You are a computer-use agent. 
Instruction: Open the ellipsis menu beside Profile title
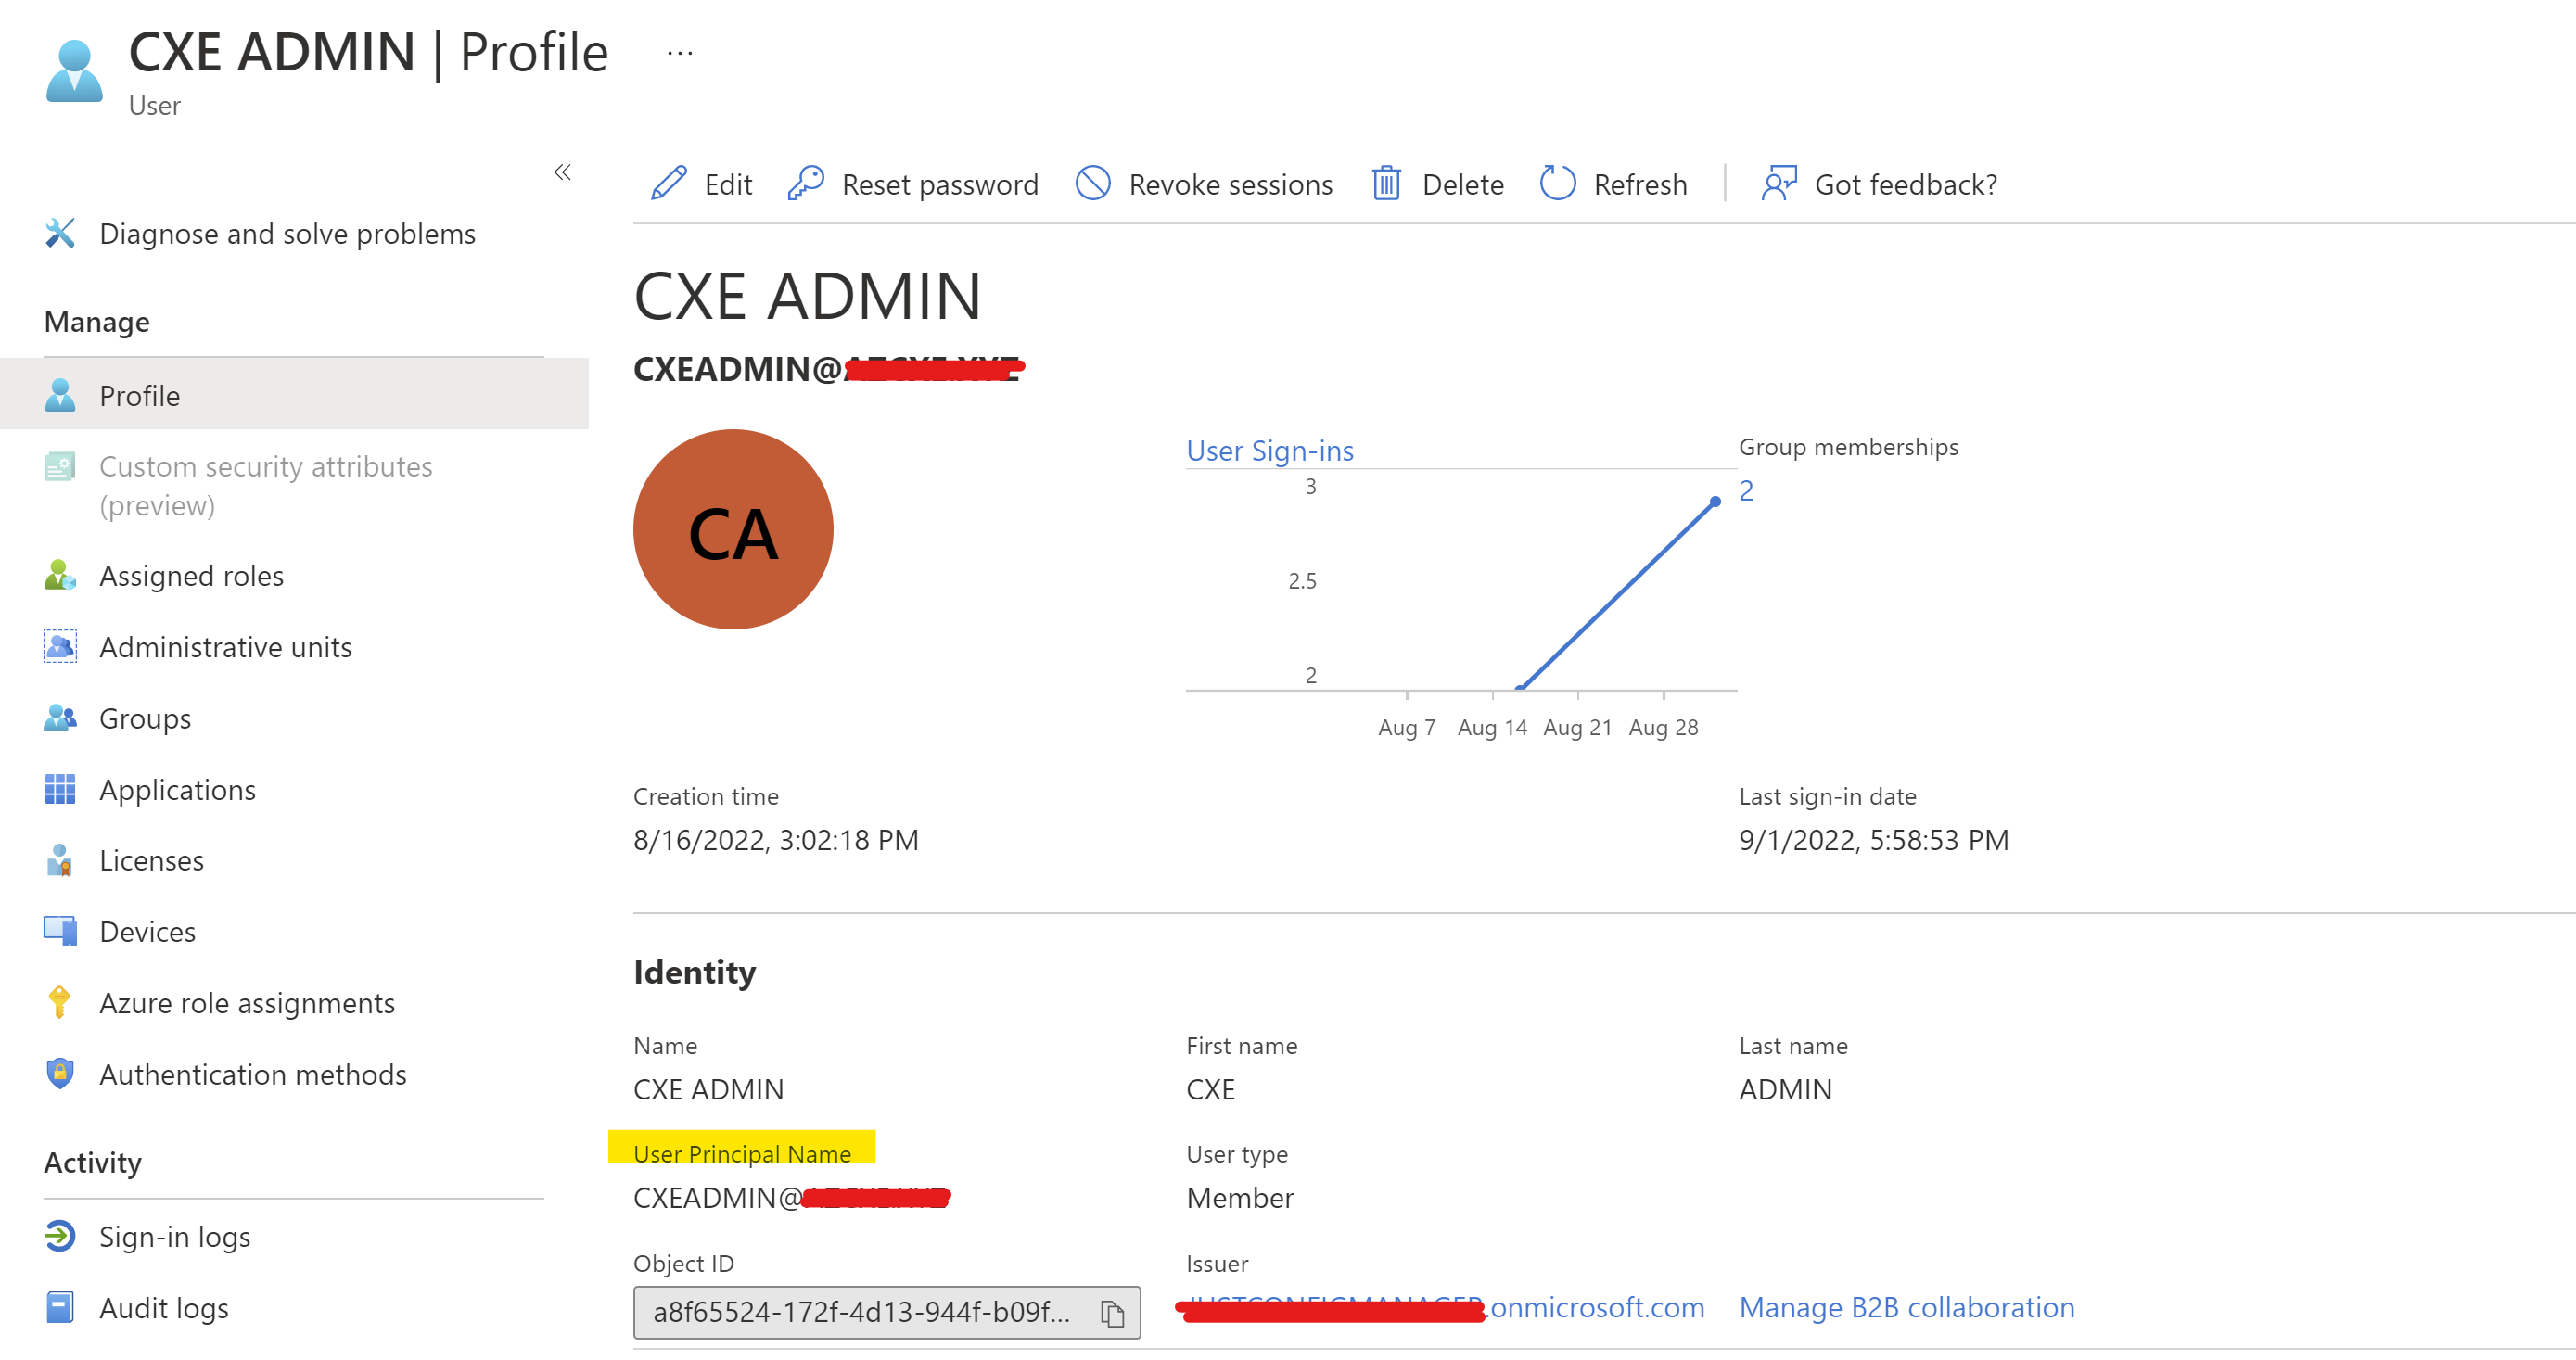click(x=678, y=52)
